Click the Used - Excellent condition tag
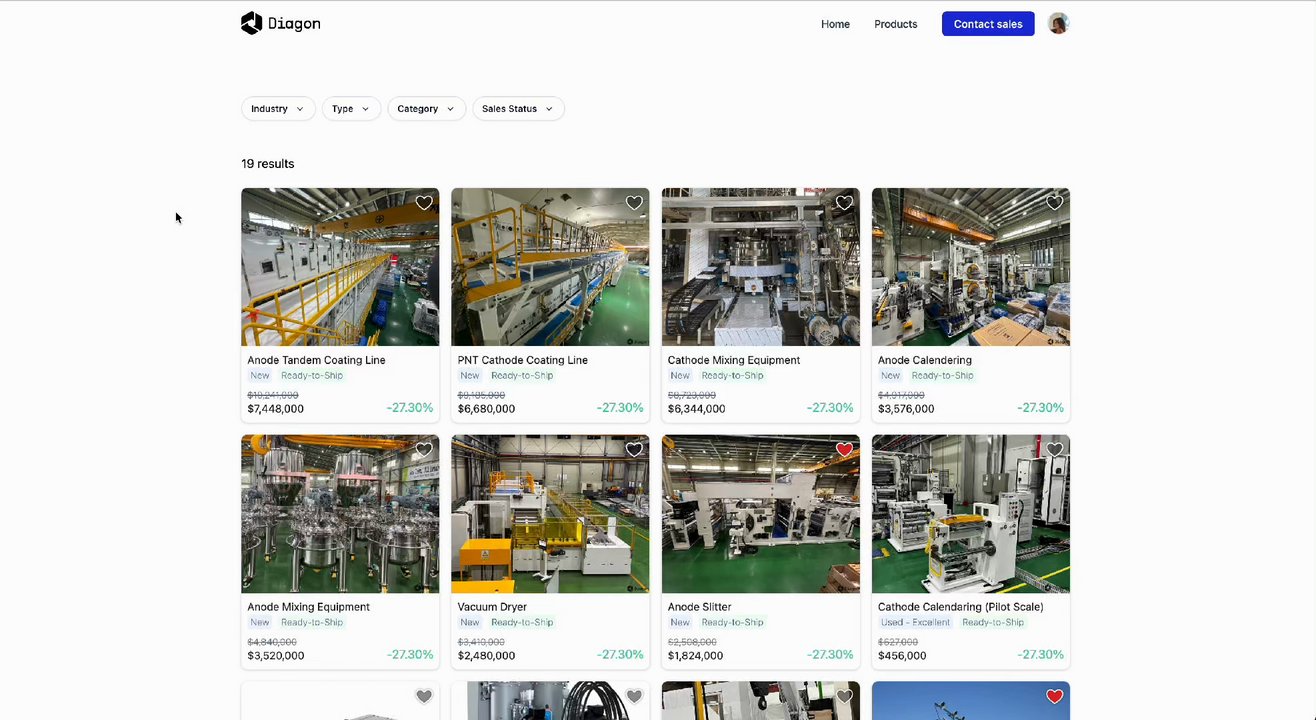Screen dimensions: 1316x720 pyautogui.click(x=915, y=622)
